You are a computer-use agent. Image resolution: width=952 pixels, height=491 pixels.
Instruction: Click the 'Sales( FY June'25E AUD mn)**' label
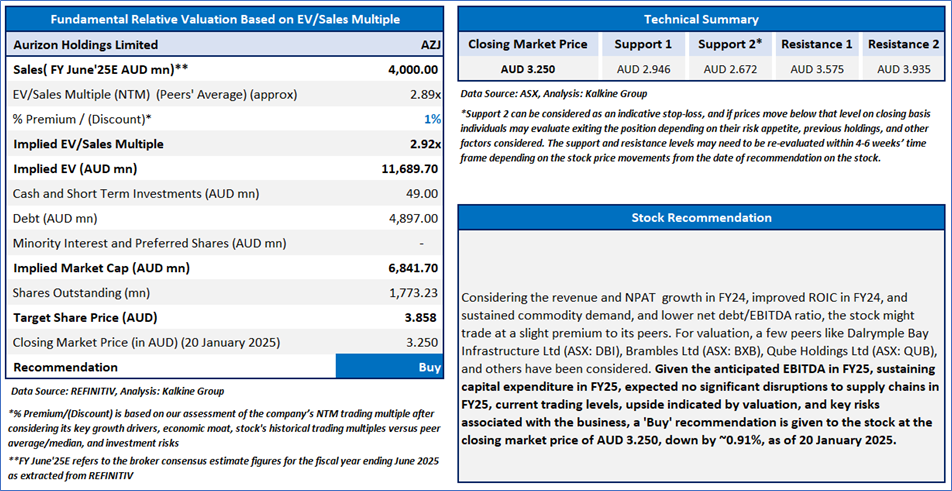100,70
